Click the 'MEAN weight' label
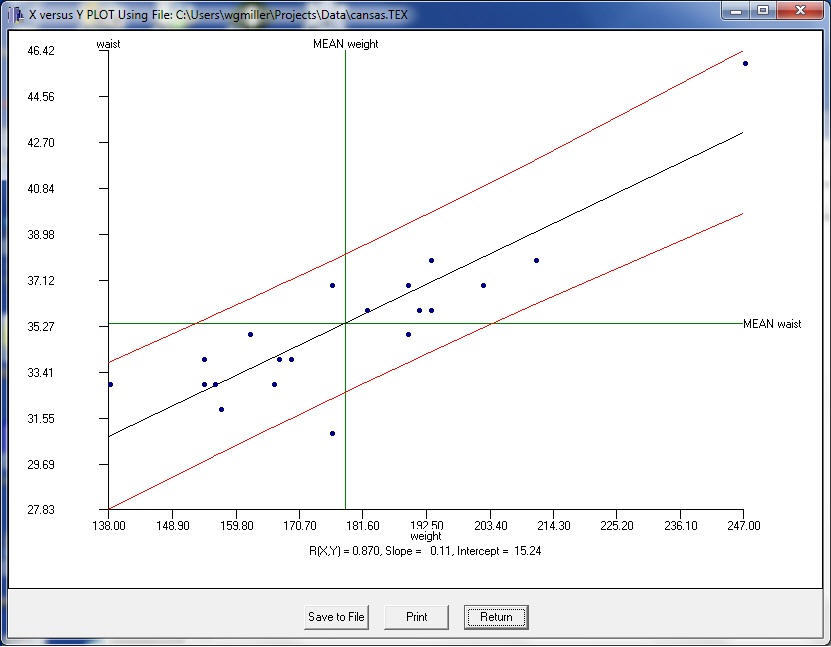 click(x=346, y=44)
